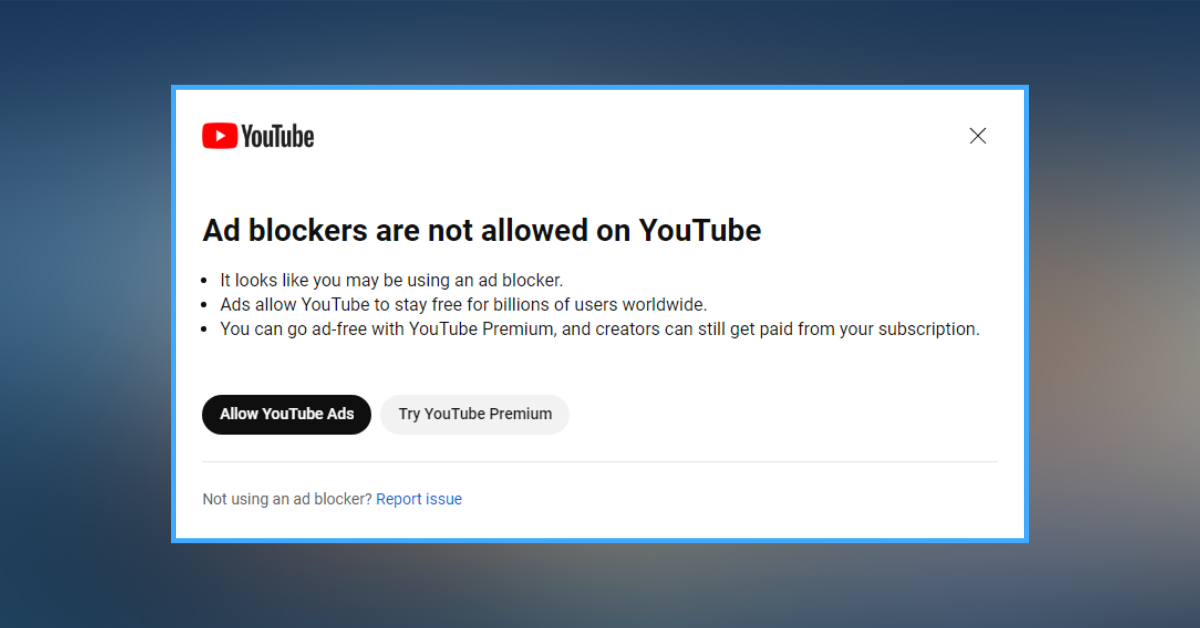Viewport: 1200px width, 628px height.
Task: Click the YouTube wordmark text in header
Action: [278, 137]
